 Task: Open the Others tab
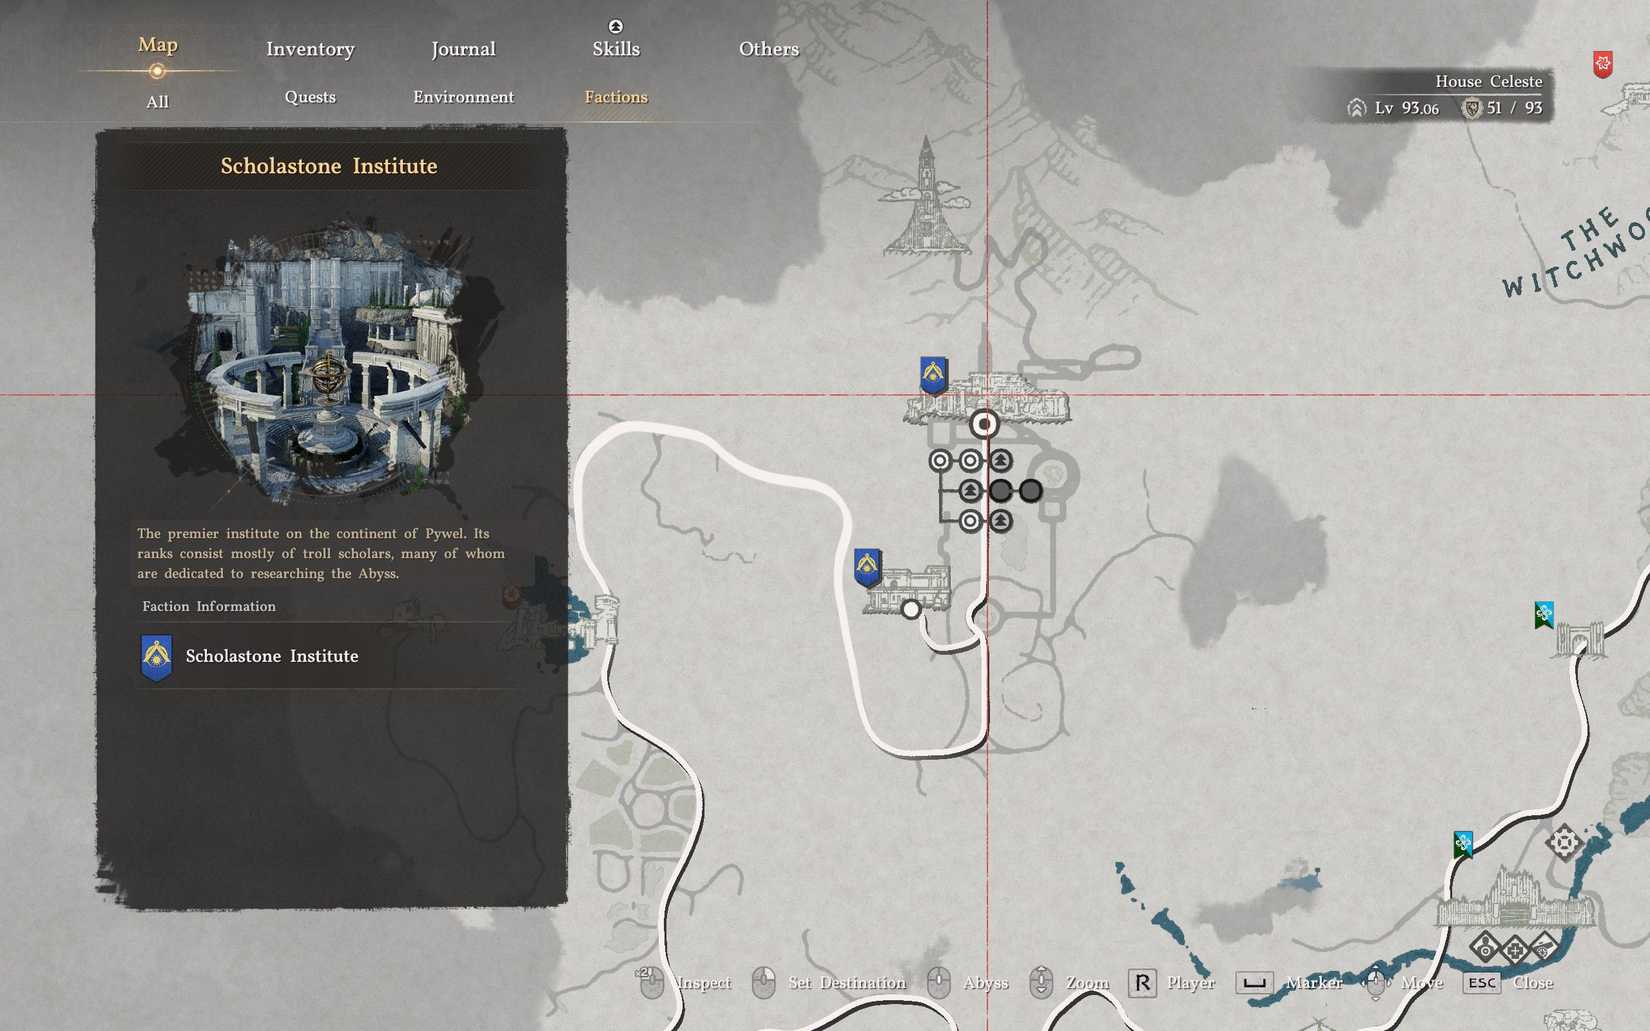click(x=768, y=49)
